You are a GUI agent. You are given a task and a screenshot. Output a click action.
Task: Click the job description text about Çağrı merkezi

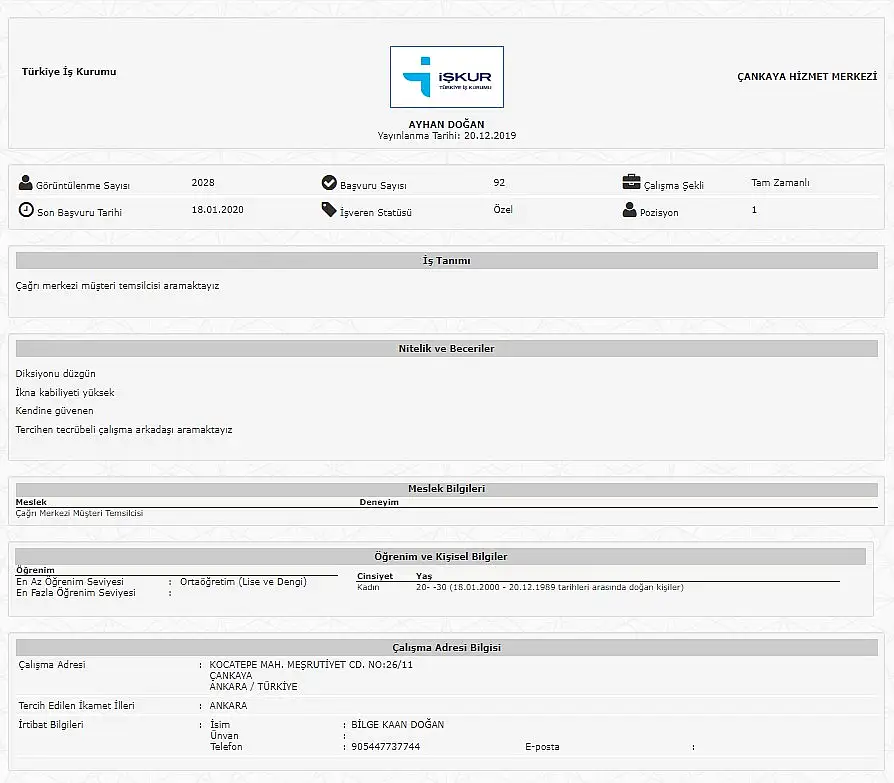click(117, 286)
